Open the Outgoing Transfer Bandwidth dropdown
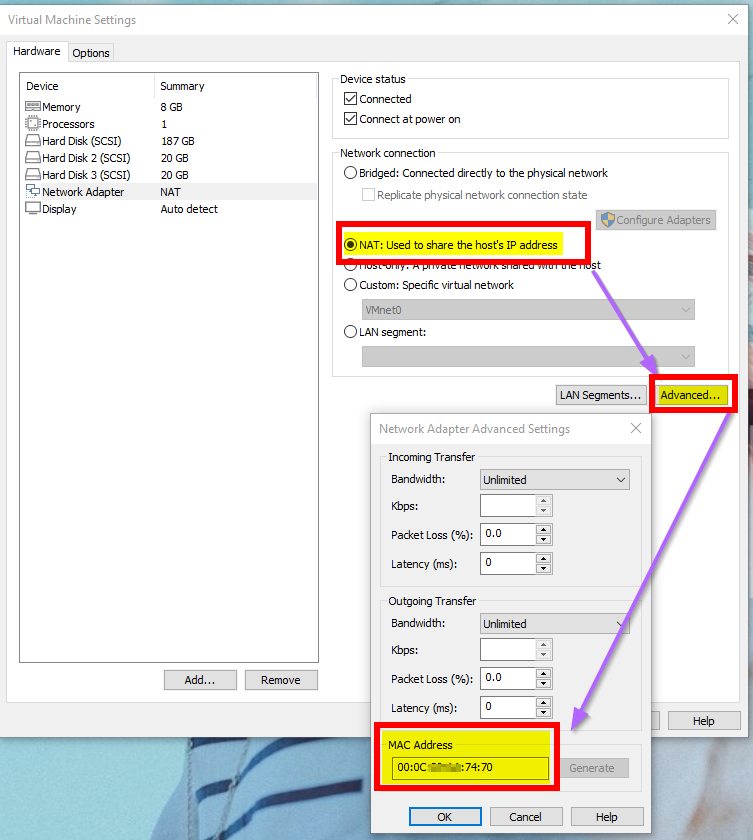 (x=555, y=624)
